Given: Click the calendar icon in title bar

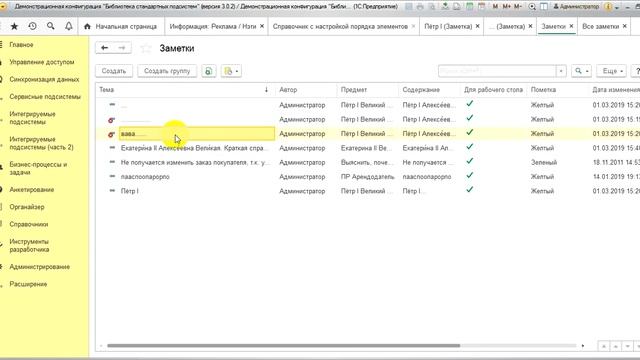Looking at the screenshot, I should click(482, 7).
